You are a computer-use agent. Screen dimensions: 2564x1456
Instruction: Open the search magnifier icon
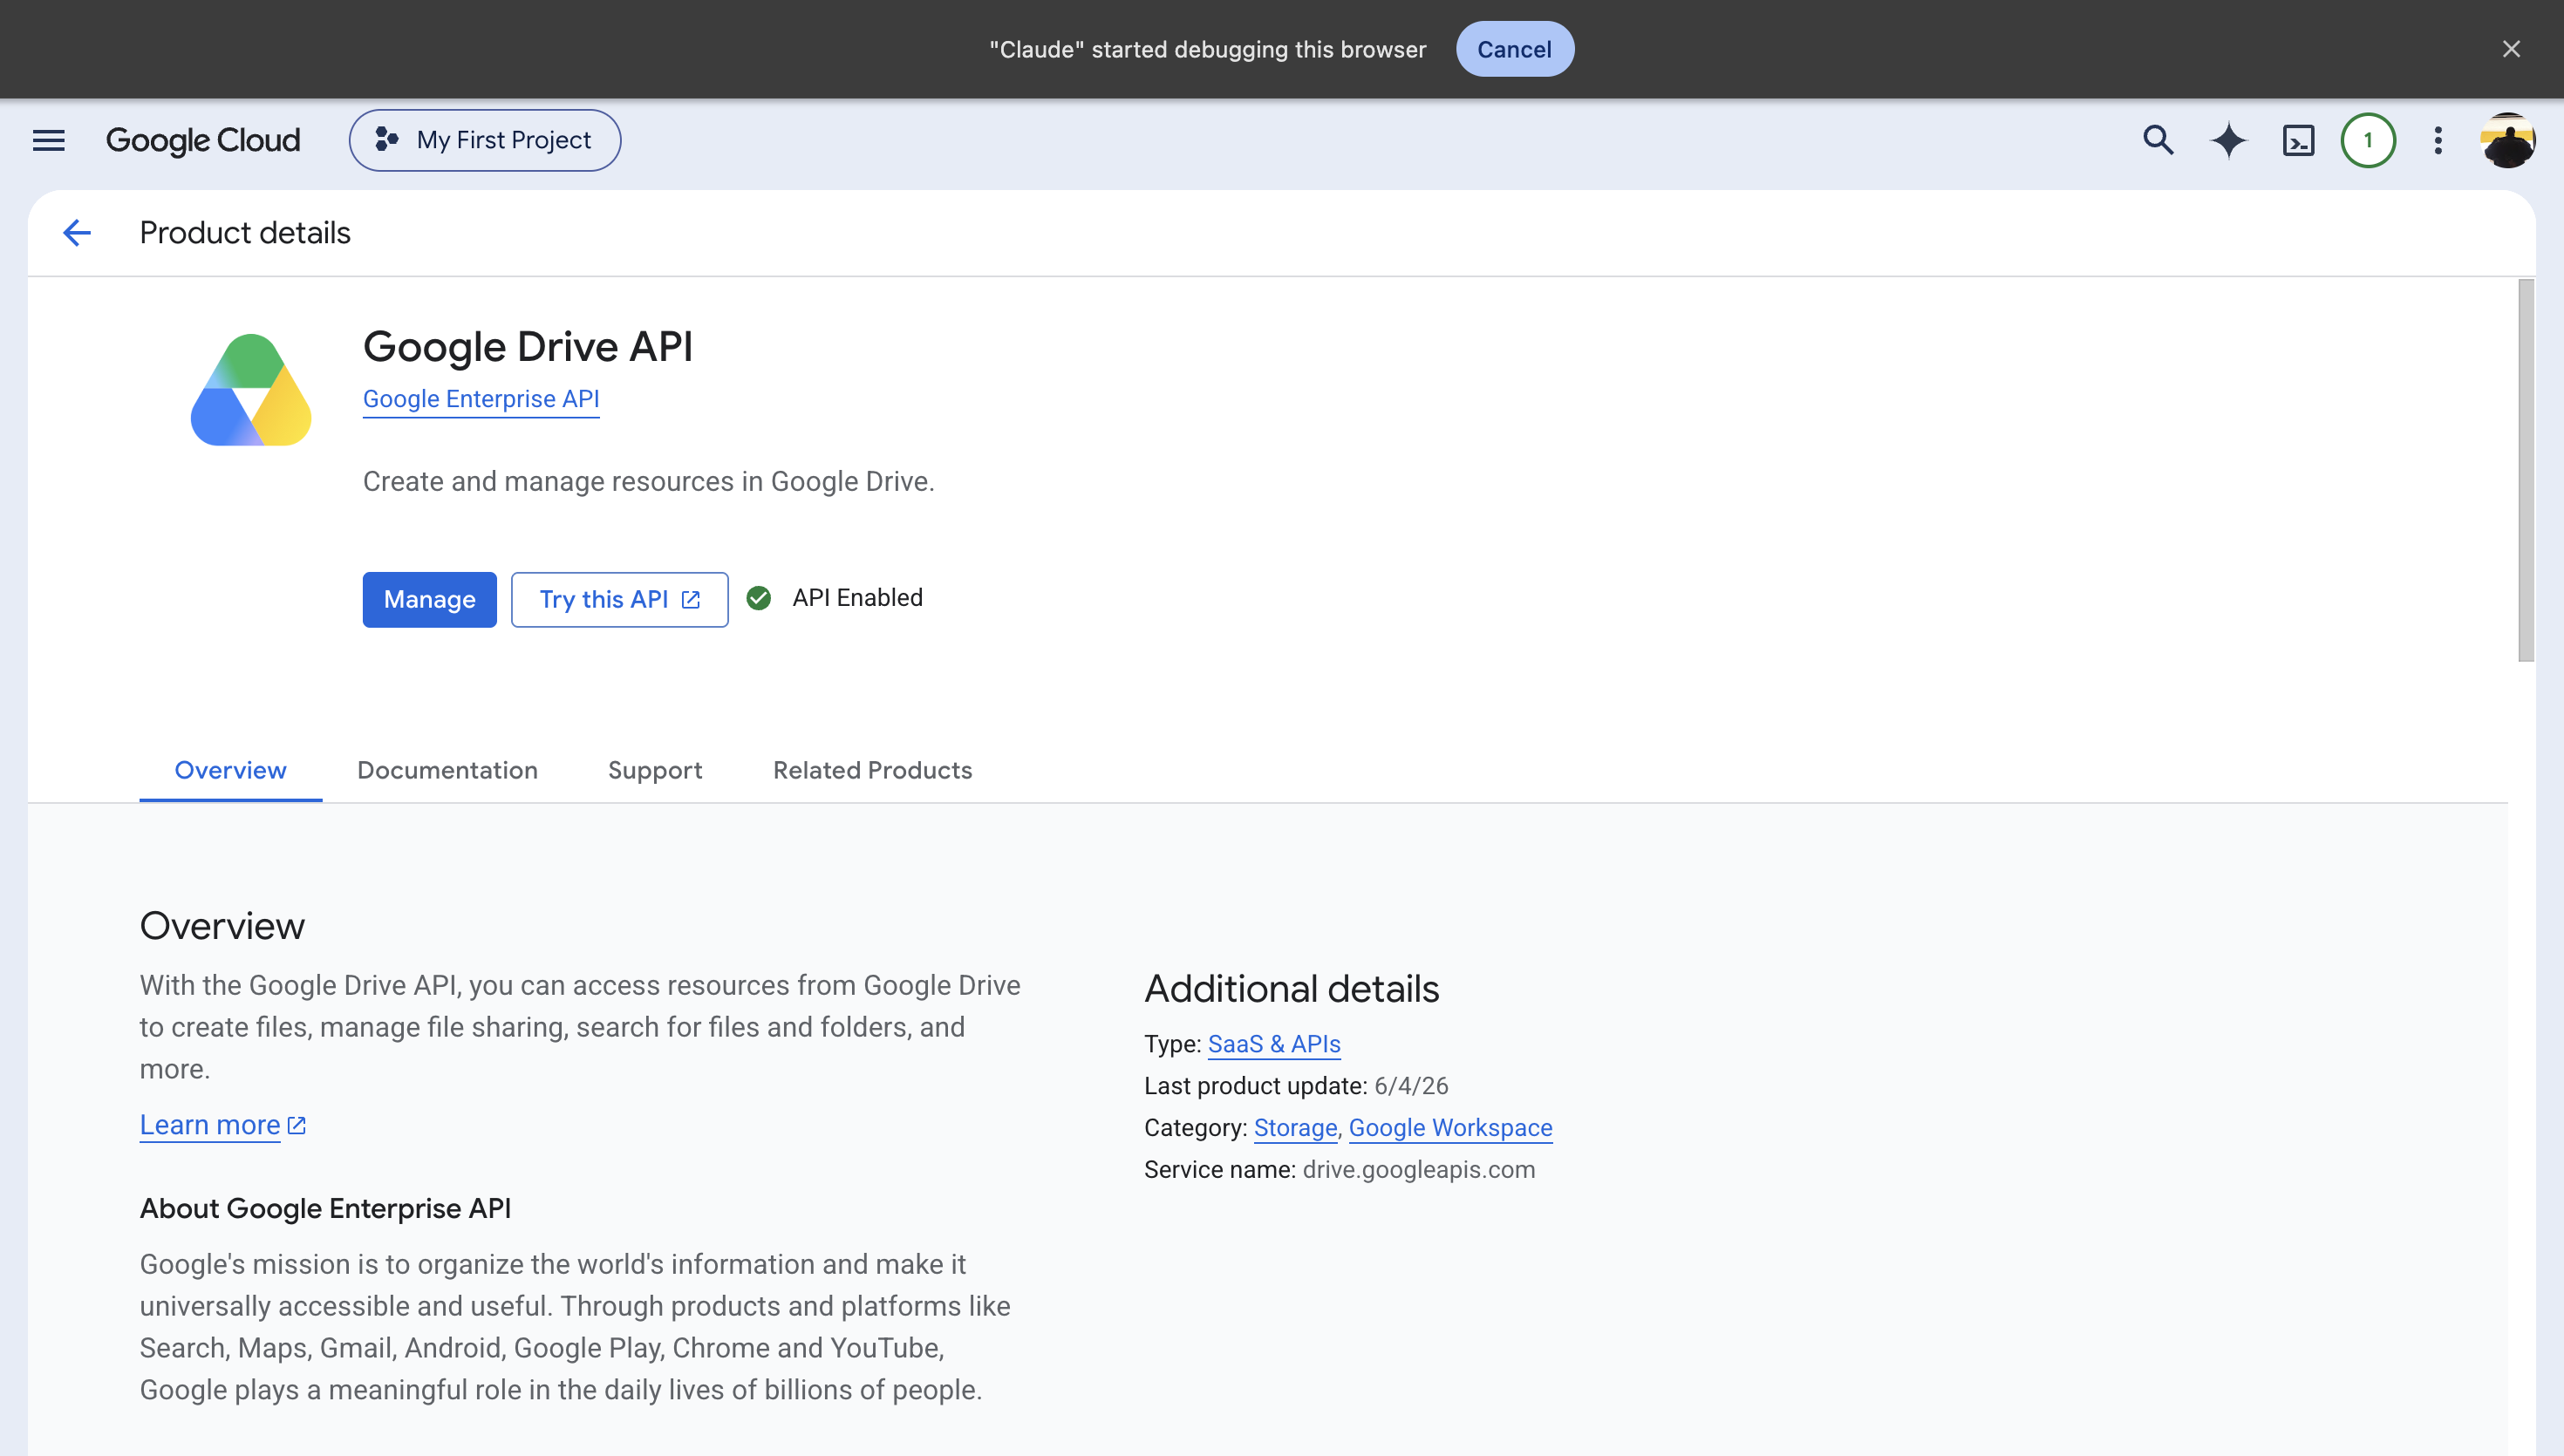point(2158,140)
